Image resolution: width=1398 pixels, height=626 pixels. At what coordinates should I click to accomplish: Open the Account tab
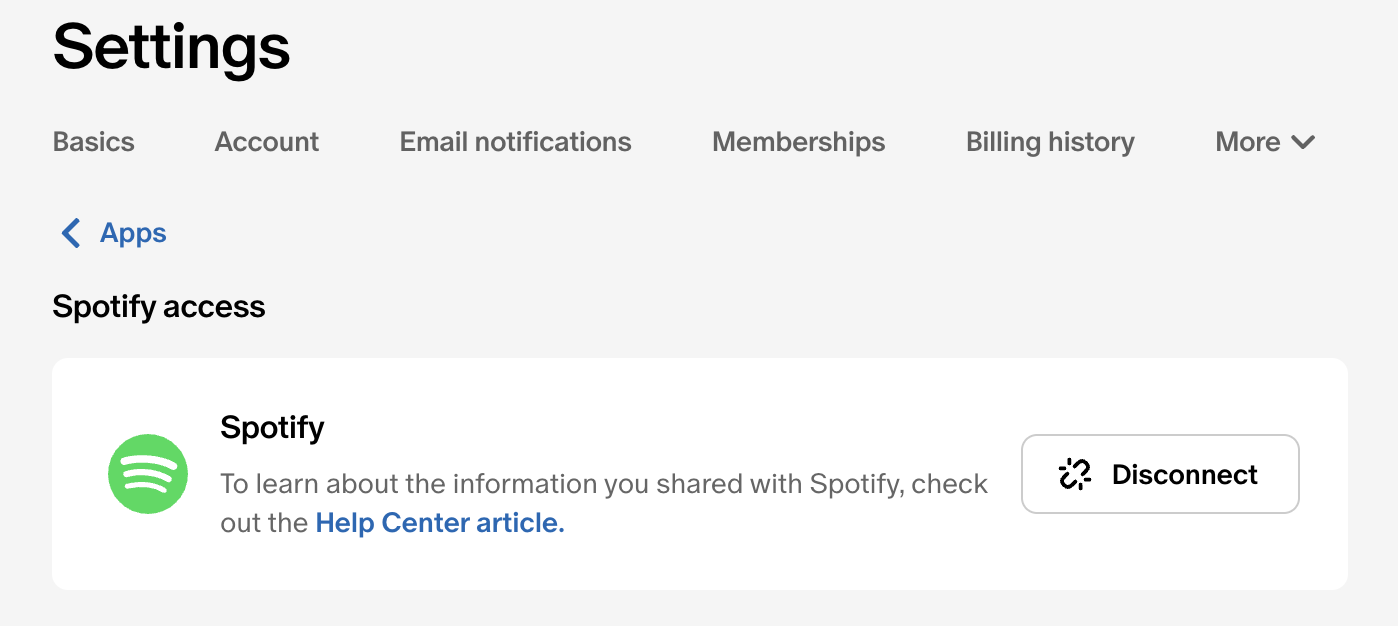(x=266, y=143)
